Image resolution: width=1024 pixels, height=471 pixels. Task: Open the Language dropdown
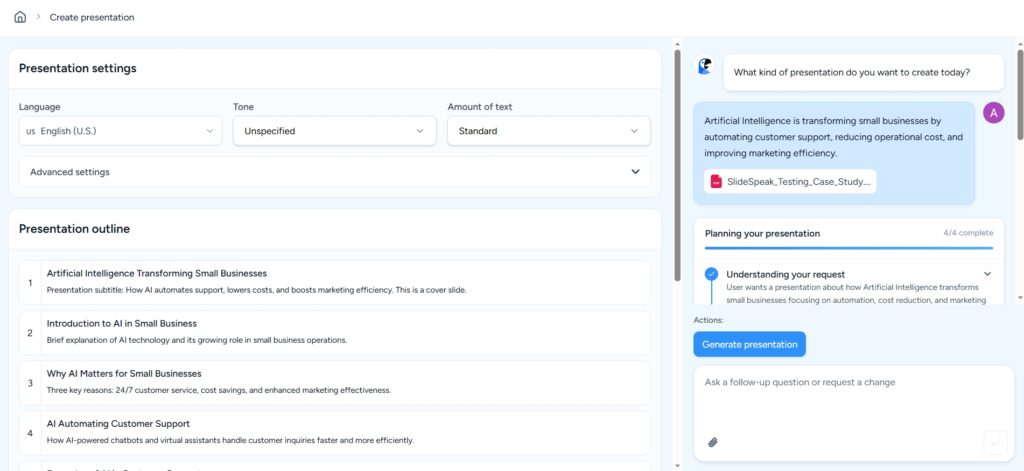(121, 131)
